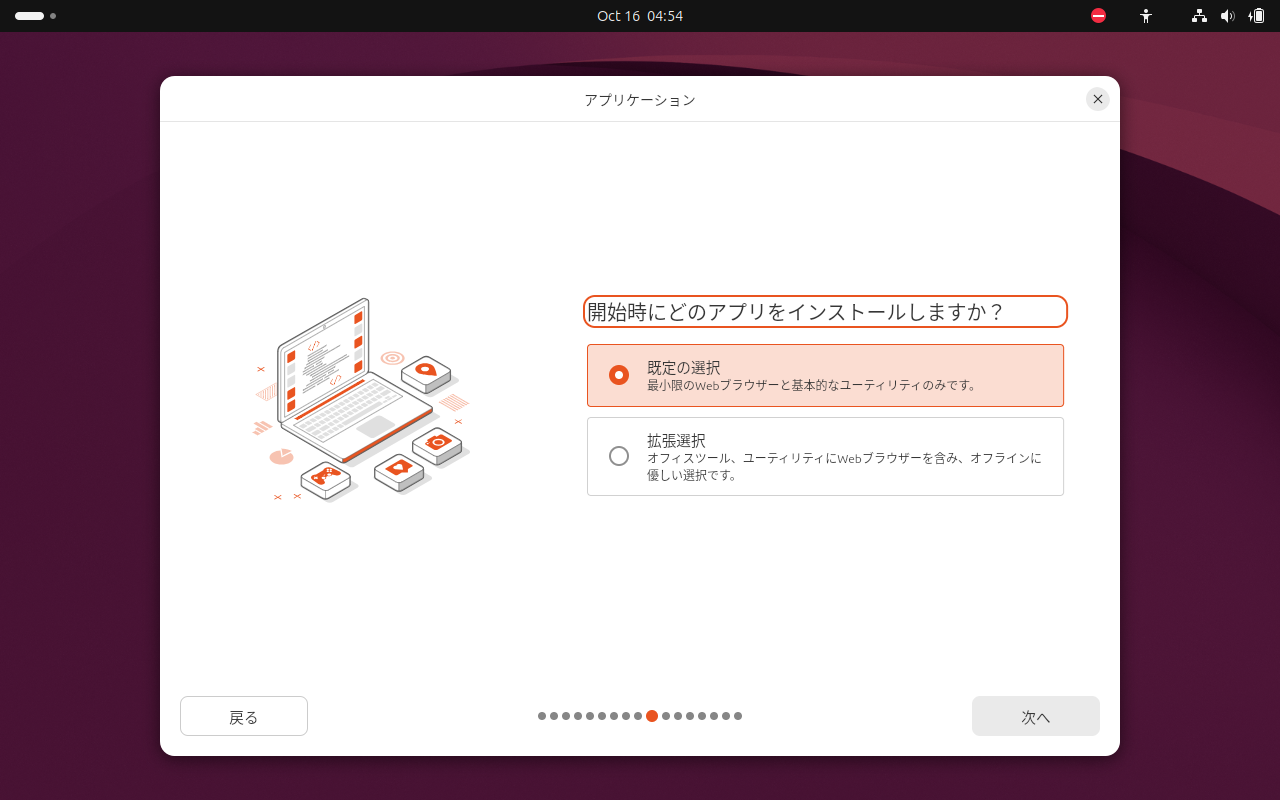This screenshot has height=800, width=1280.
Task: Click the window title アプリケーション
Action: pos(640,100)
